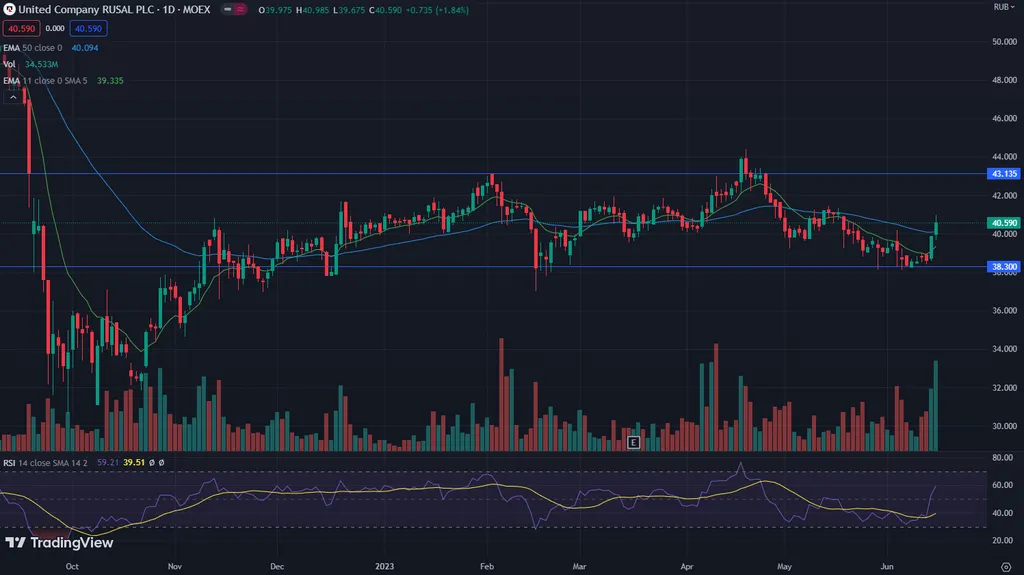Click the 2023 label on time axis

click(382, 565)
